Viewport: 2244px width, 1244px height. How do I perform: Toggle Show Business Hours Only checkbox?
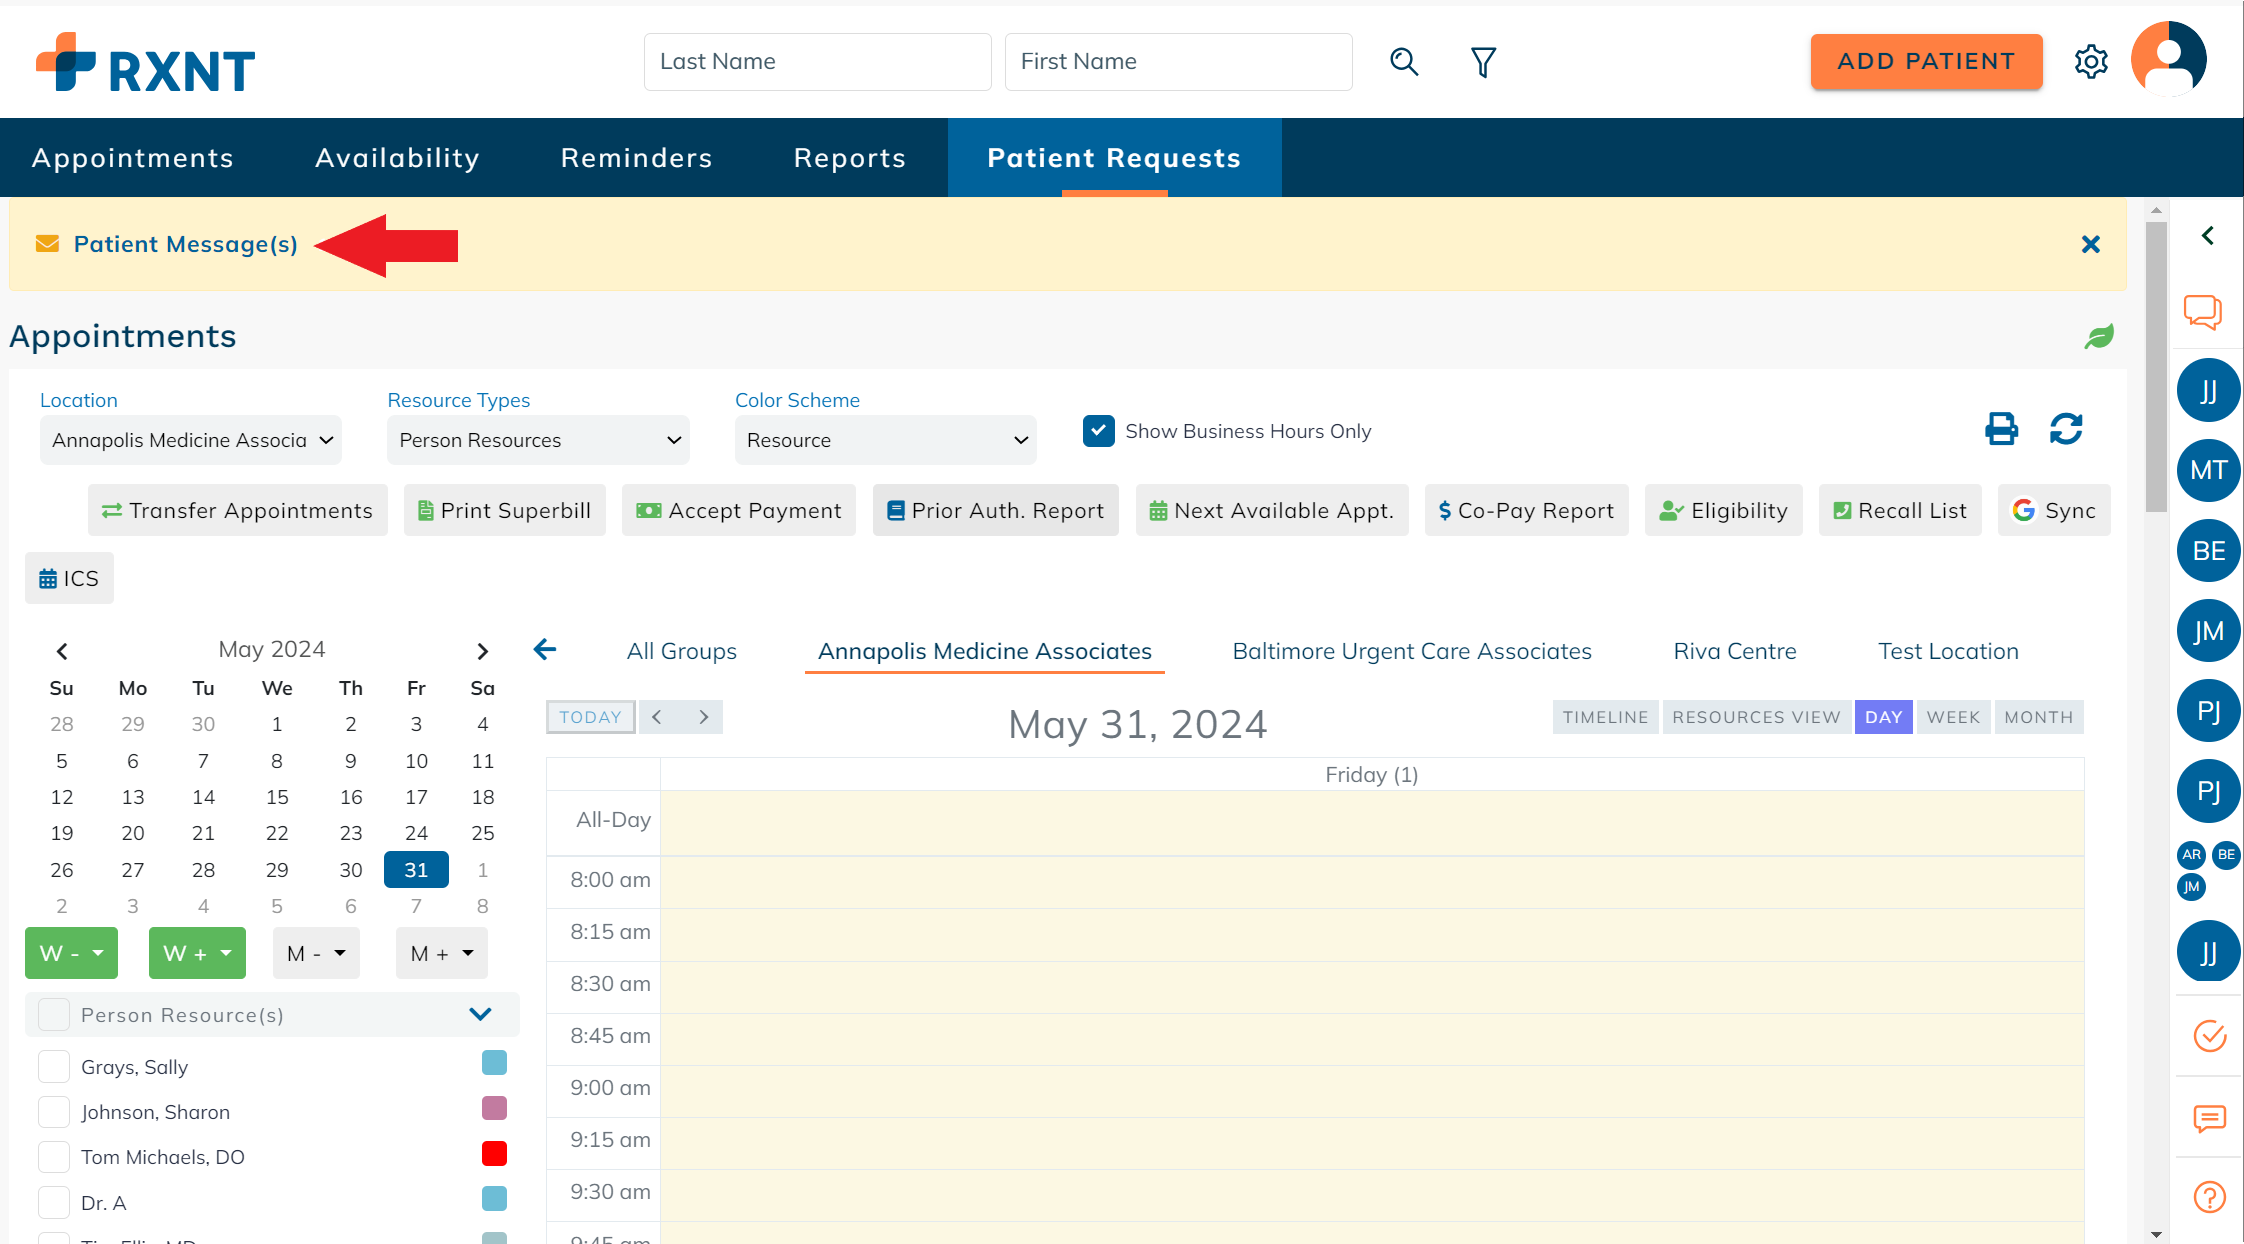pos(1099,431)
